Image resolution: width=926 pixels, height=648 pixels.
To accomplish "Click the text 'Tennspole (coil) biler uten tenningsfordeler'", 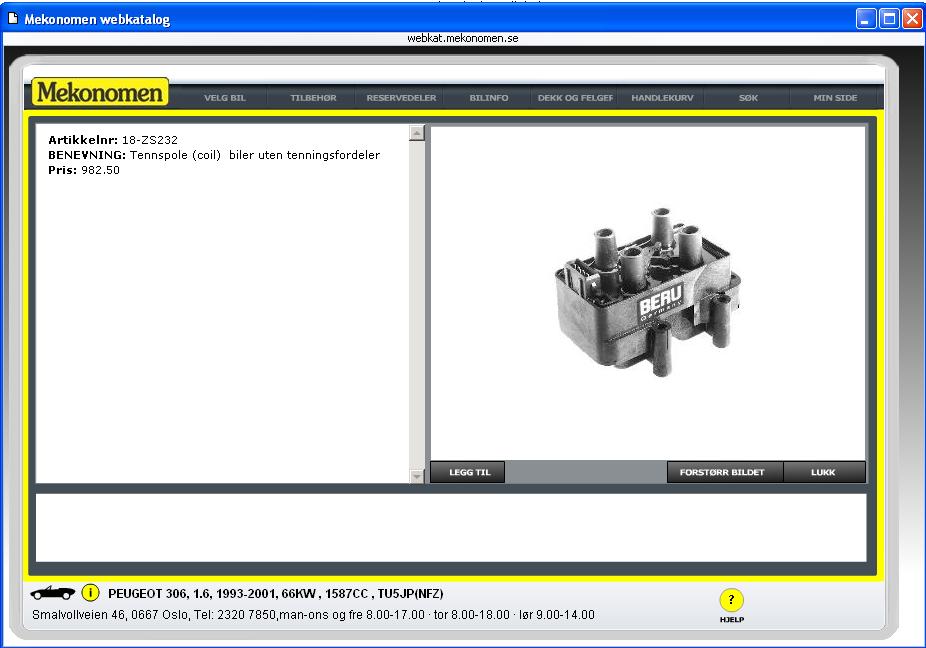I will point(255,155).
